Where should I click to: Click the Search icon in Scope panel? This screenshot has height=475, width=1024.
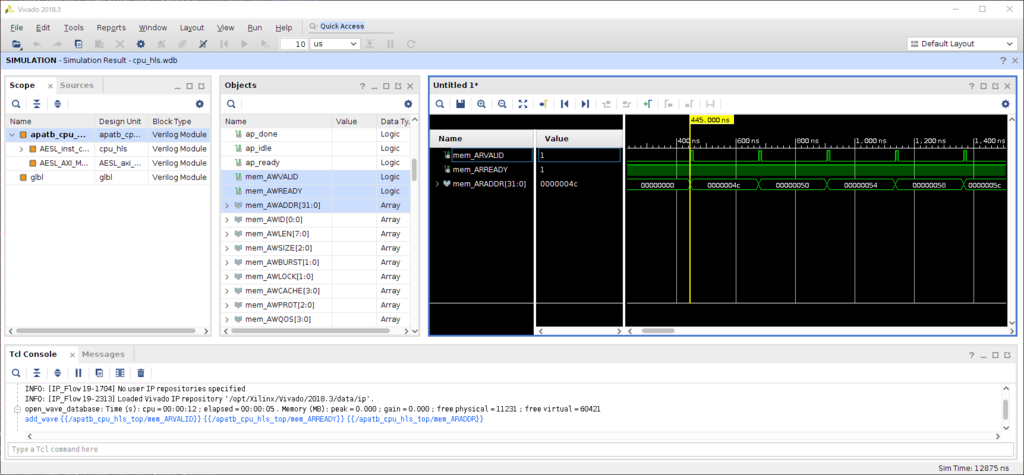16,104
